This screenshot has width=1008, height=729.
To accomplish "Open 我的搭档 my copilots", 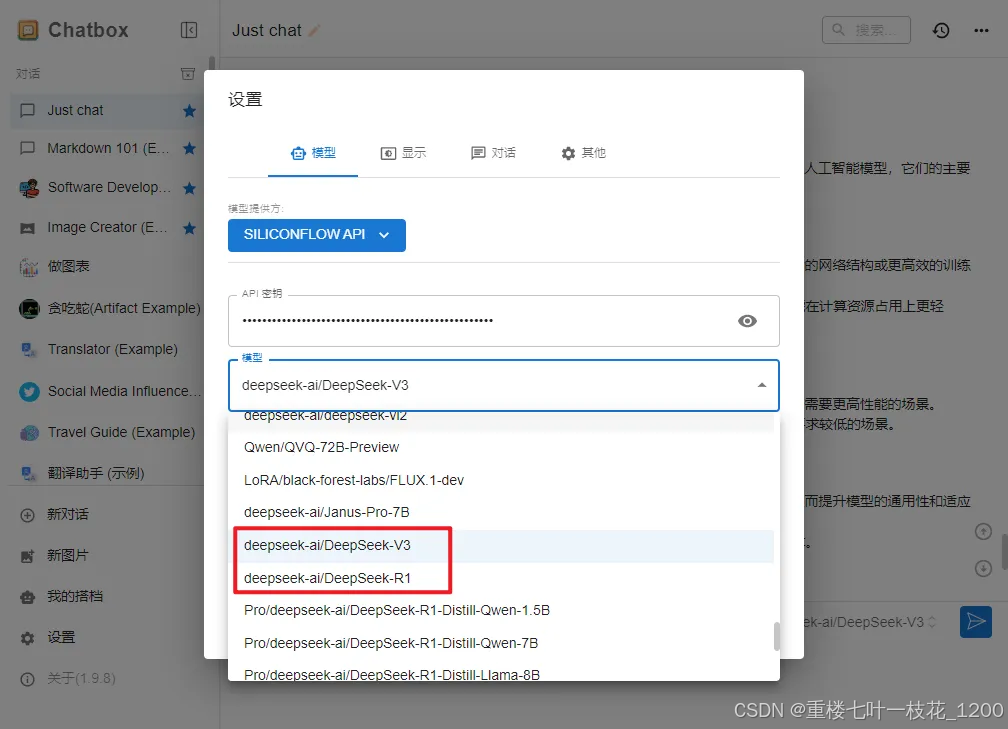I will (x=106, y=597).
